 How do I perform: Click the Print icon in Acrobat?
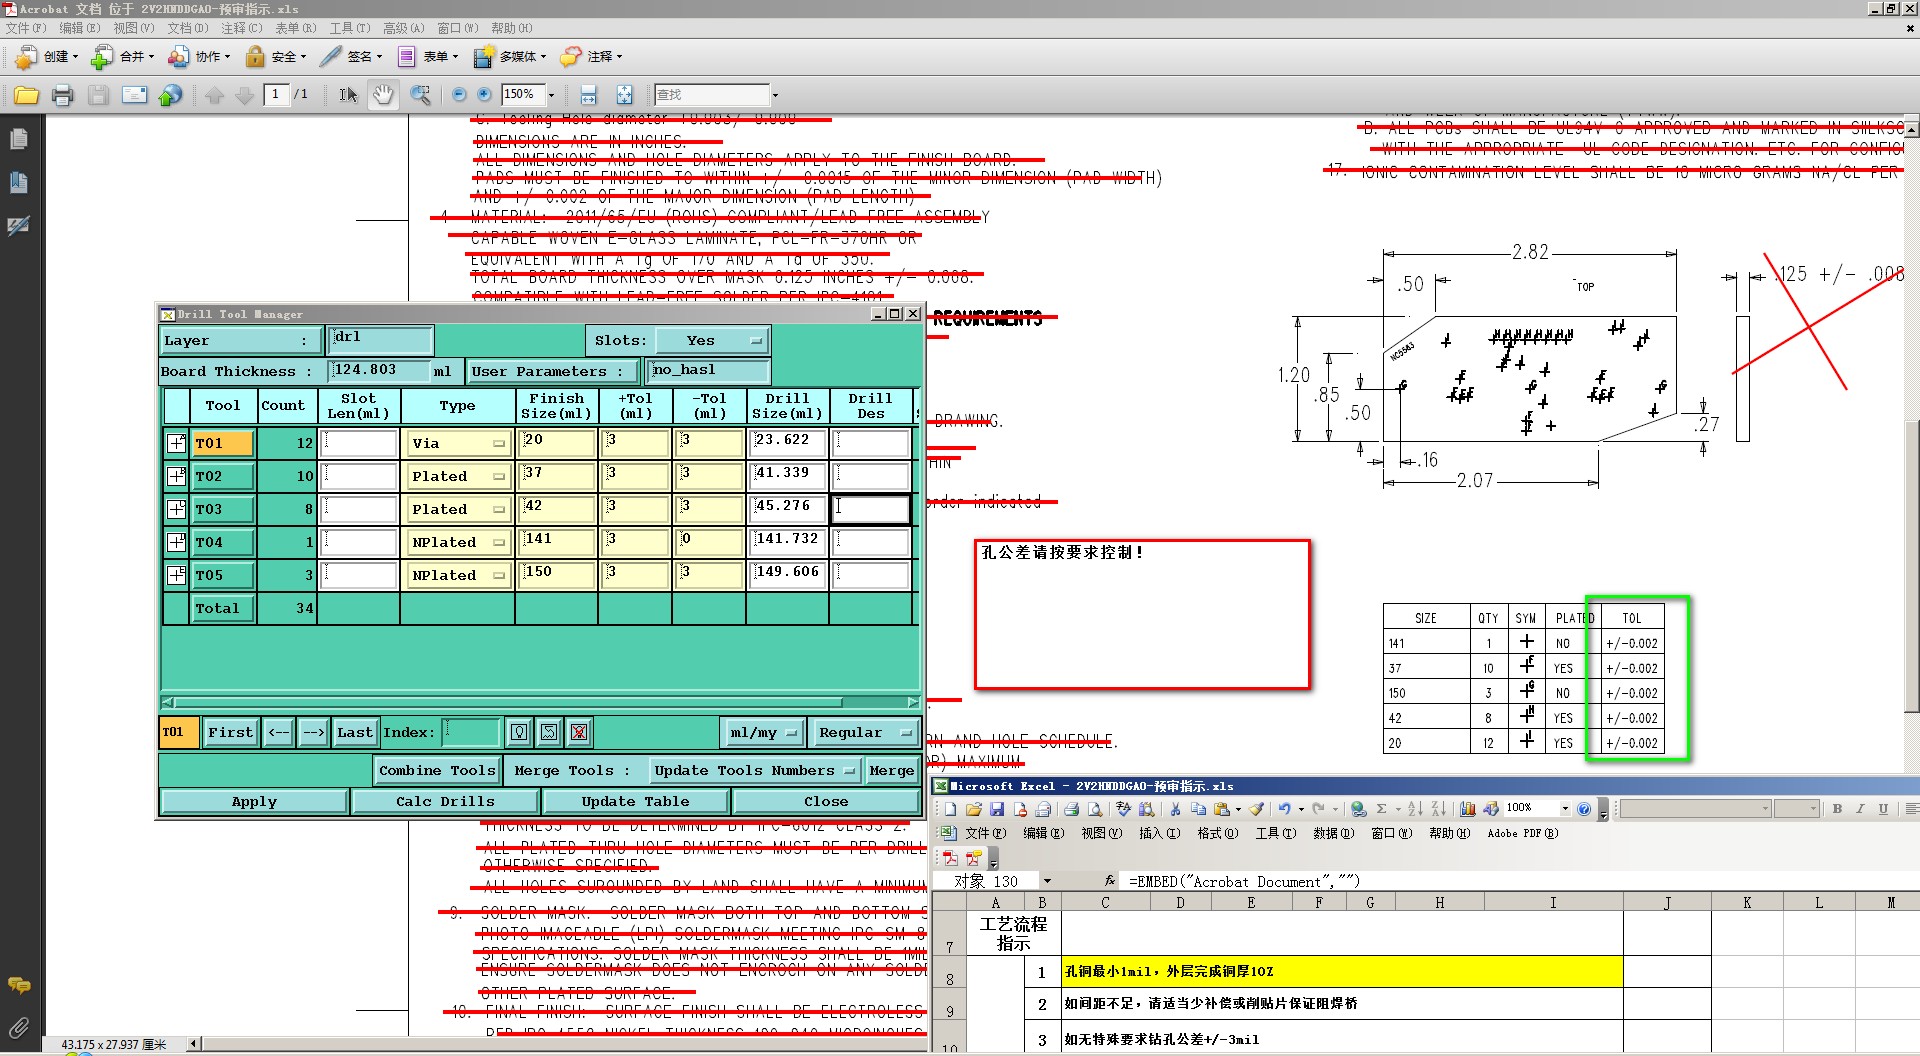point(62,95)
